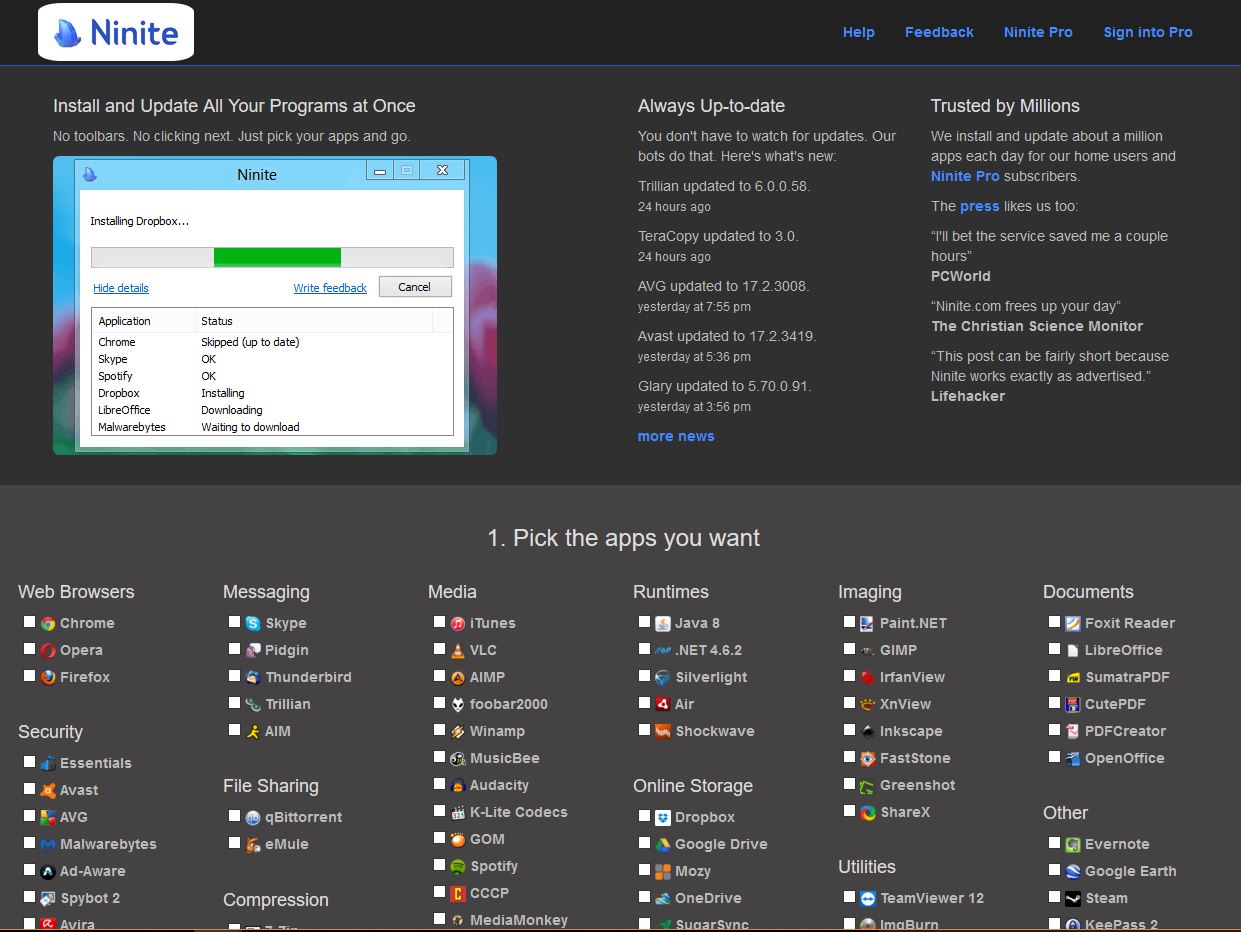Go to Ninite Pro in top navigation
The image size is (1241, 932).
point(1038,32)
